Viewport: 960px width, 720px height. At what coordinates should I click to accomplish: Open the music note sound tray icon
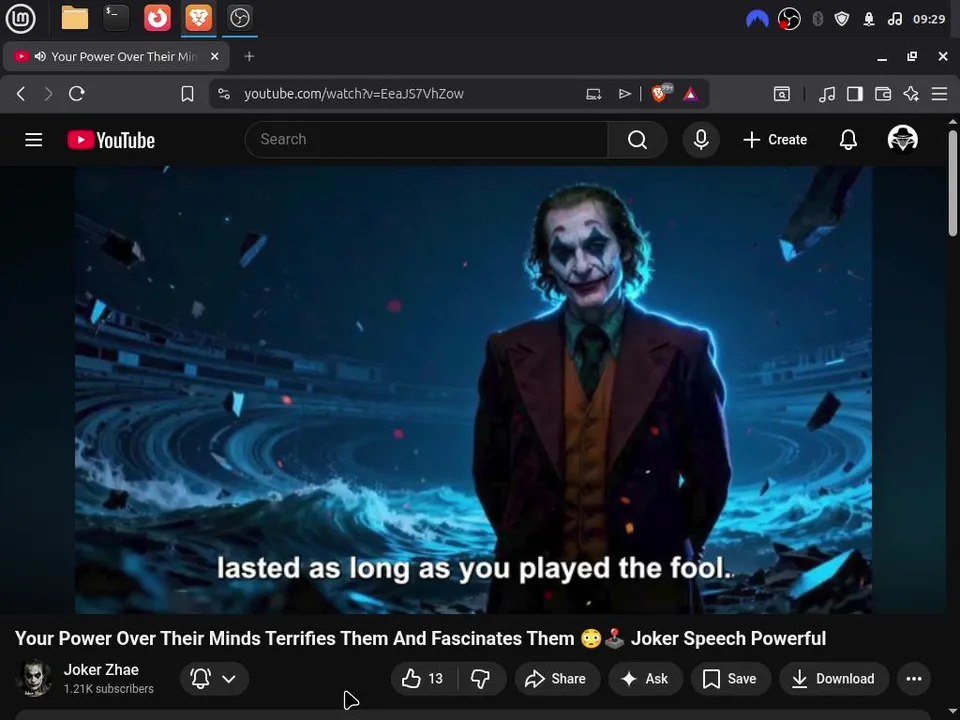[x=894, y=20]
